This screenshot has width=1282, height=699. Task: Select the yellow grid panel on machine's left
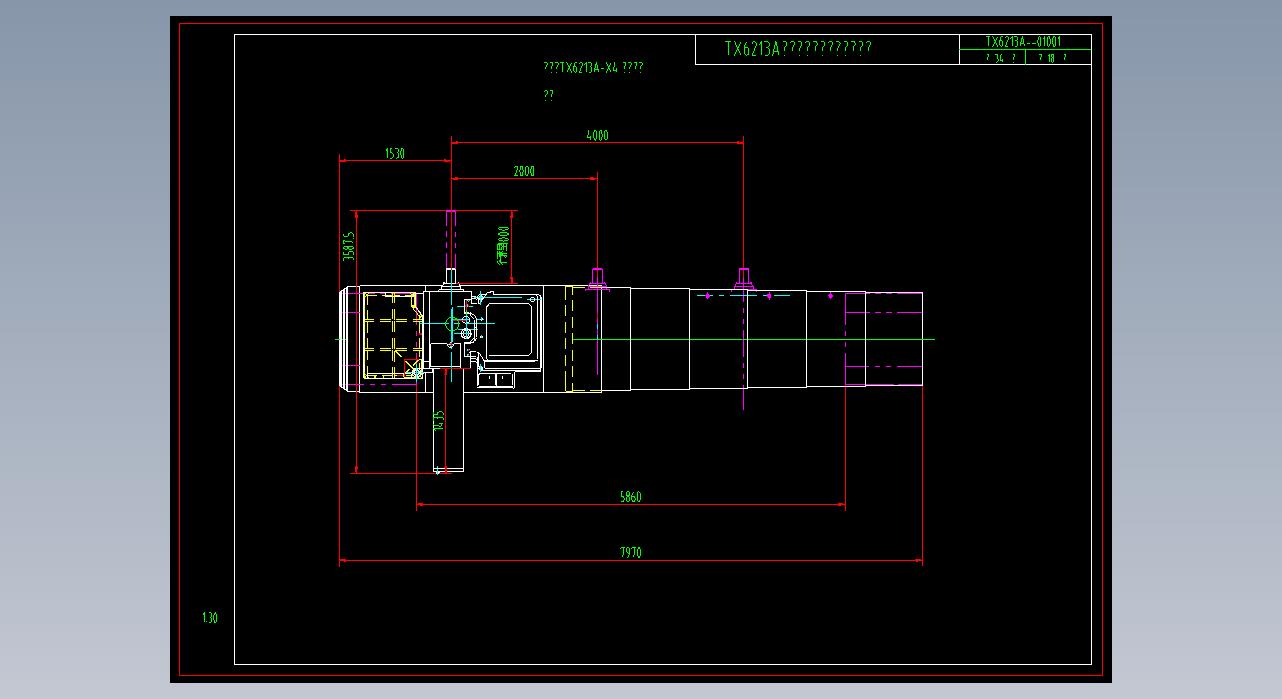[390, 336]
